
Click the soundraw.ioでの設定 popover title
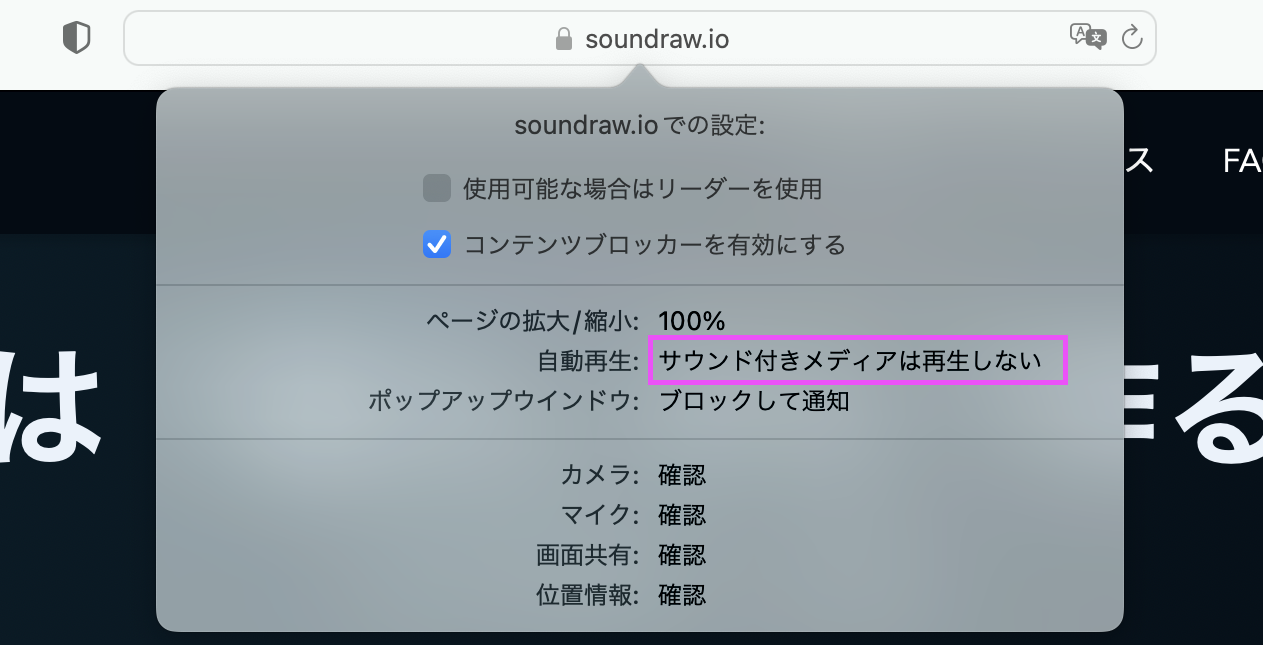coord(639,126)
